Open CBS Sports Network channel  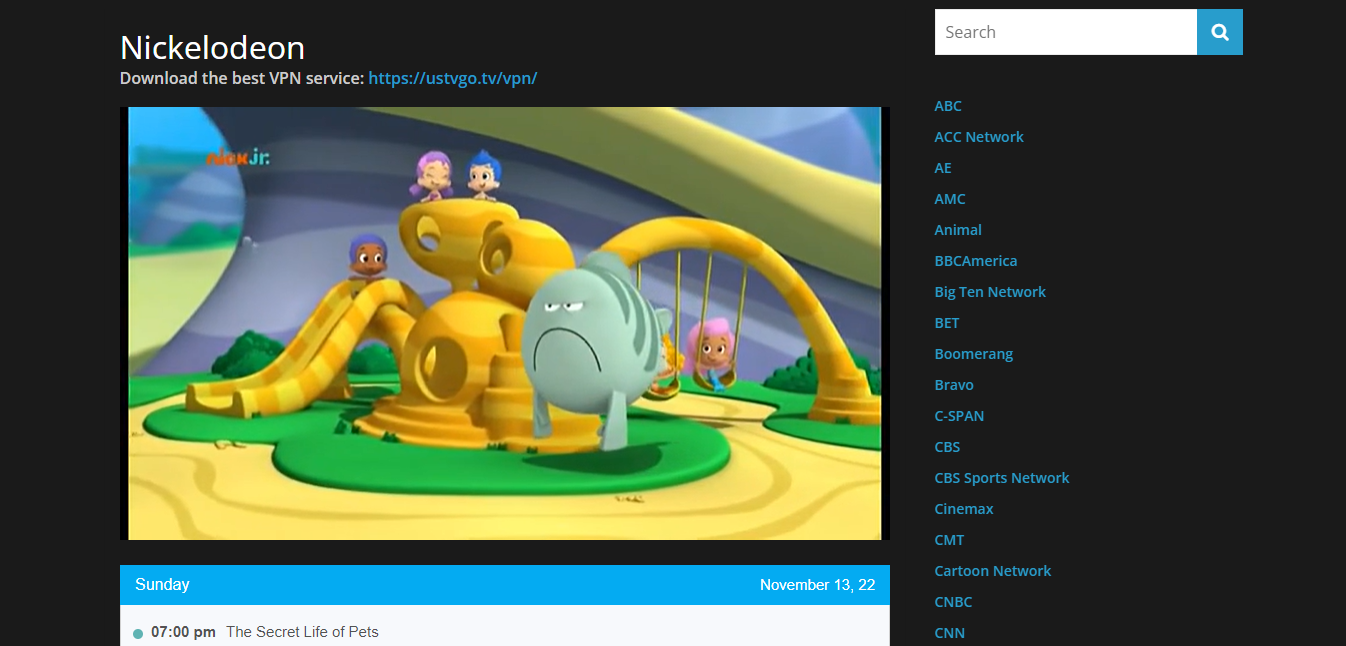coord(1002,478)
